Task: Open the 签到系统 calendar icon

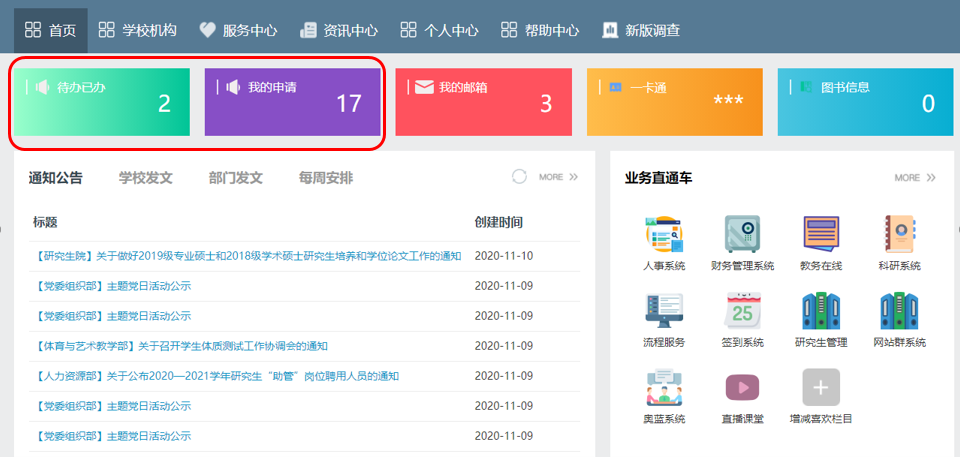Action: coord(743,311)
